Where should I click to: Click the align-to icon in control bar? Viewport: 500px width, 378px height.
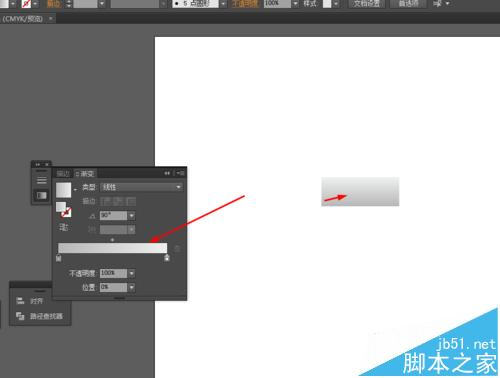(x=437, y=4)
